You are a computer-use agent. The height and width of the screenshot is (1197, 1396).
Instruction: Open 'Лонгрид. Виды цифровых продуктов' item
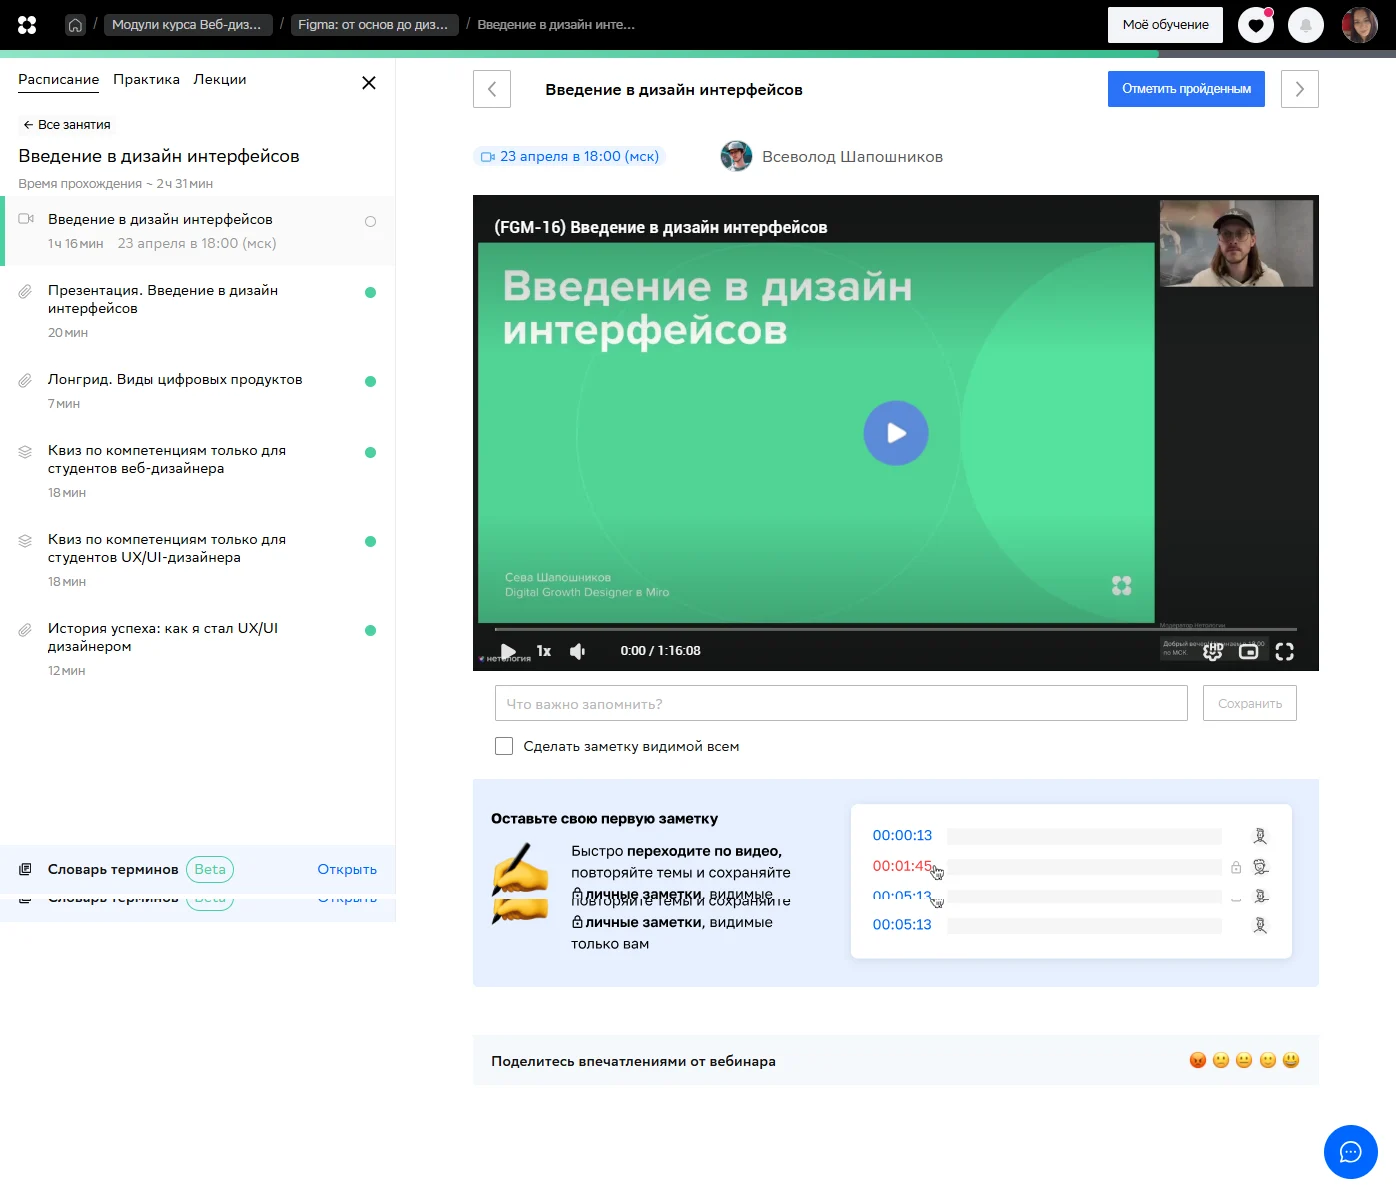click(x=197, y=390)
